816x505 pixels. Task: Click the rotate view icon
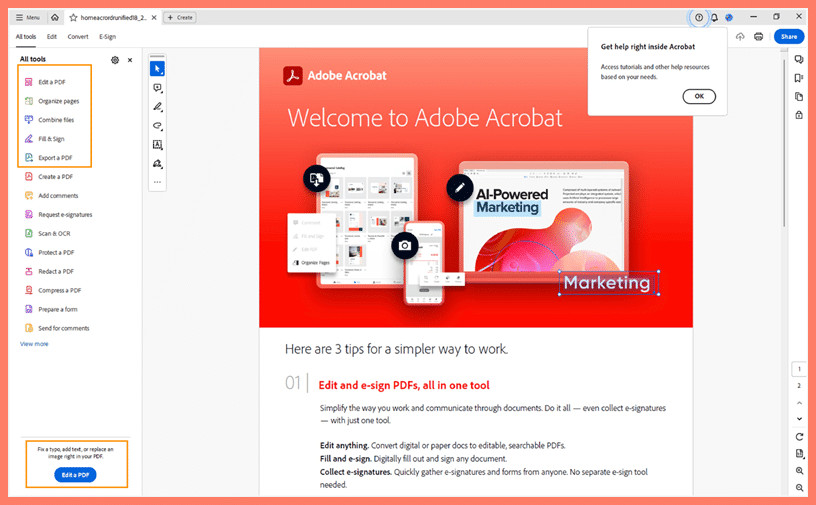tap(799, 436)
